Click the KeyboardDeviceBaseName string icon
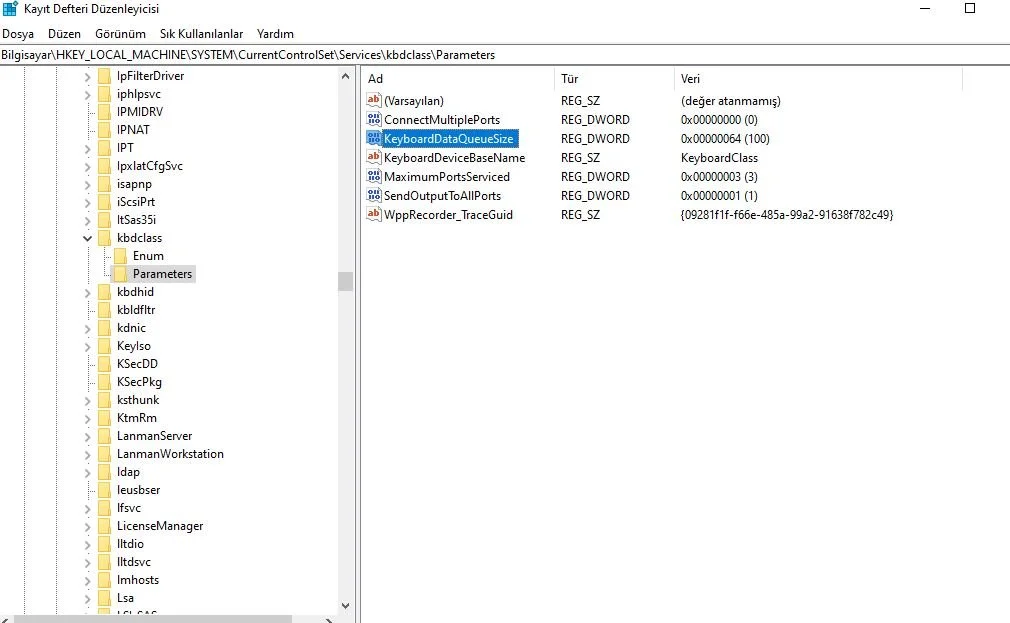This screenshot has height=623, width=1010. click(x=374, y=157)
